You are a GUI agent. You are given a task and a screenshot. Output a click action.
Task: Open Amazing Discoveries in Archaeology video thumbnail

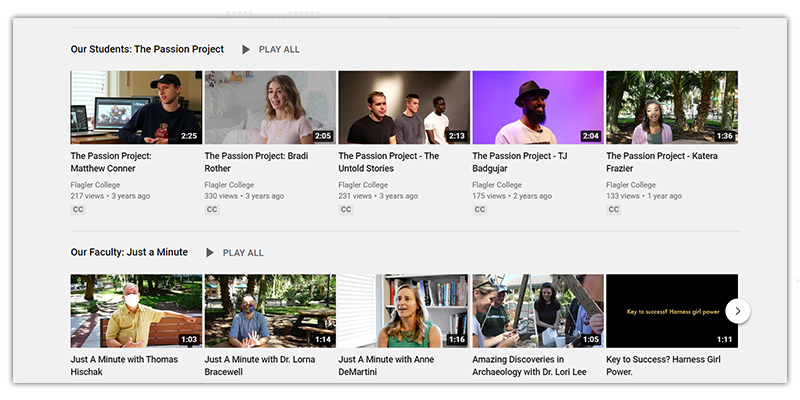(x=538, y=311)
